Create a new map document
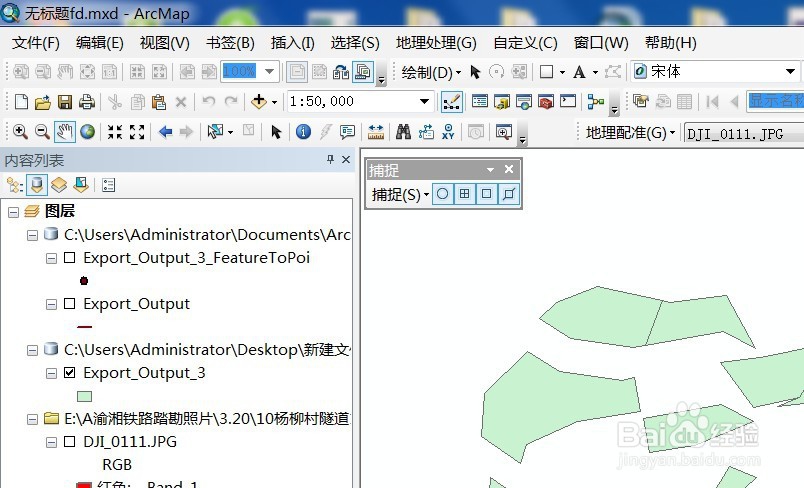Screen dimensions: 804x488 click(x=21, y=102)
